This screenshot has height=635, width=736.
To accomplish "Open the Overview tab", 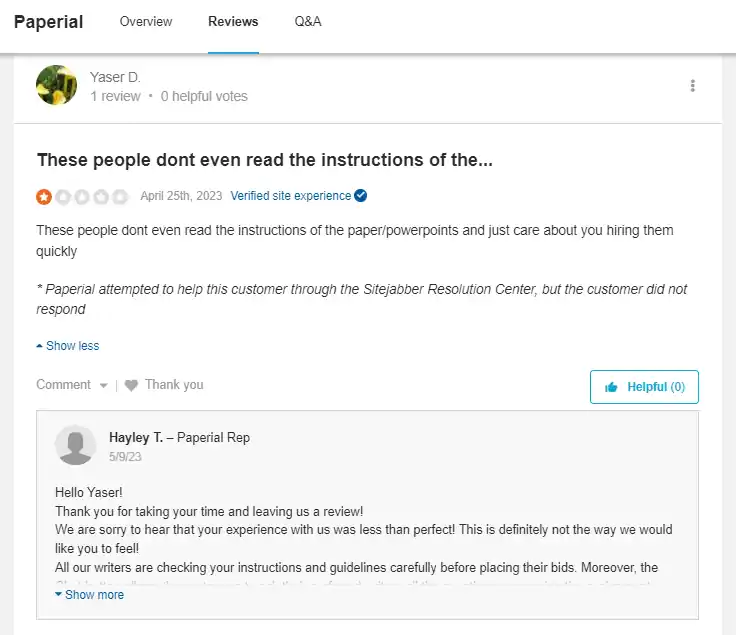I will click(146, 22).
